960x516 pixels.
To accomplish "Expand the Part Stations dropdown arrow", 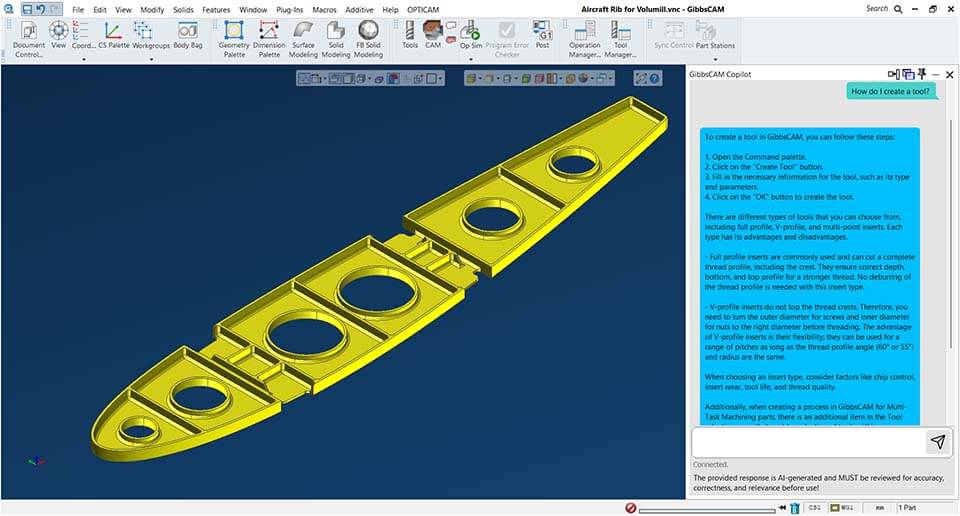I will (x=715, y=60).
